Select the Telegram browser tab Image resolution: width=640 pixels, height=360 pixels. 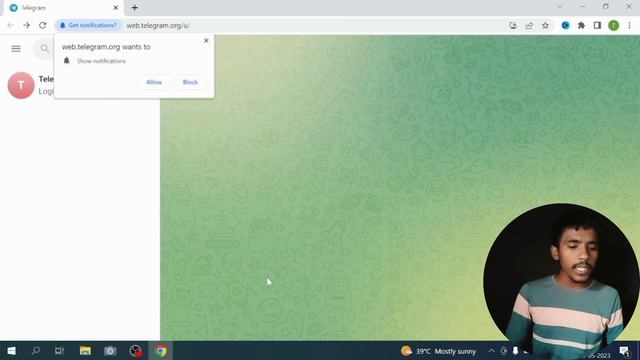point(63,8)
